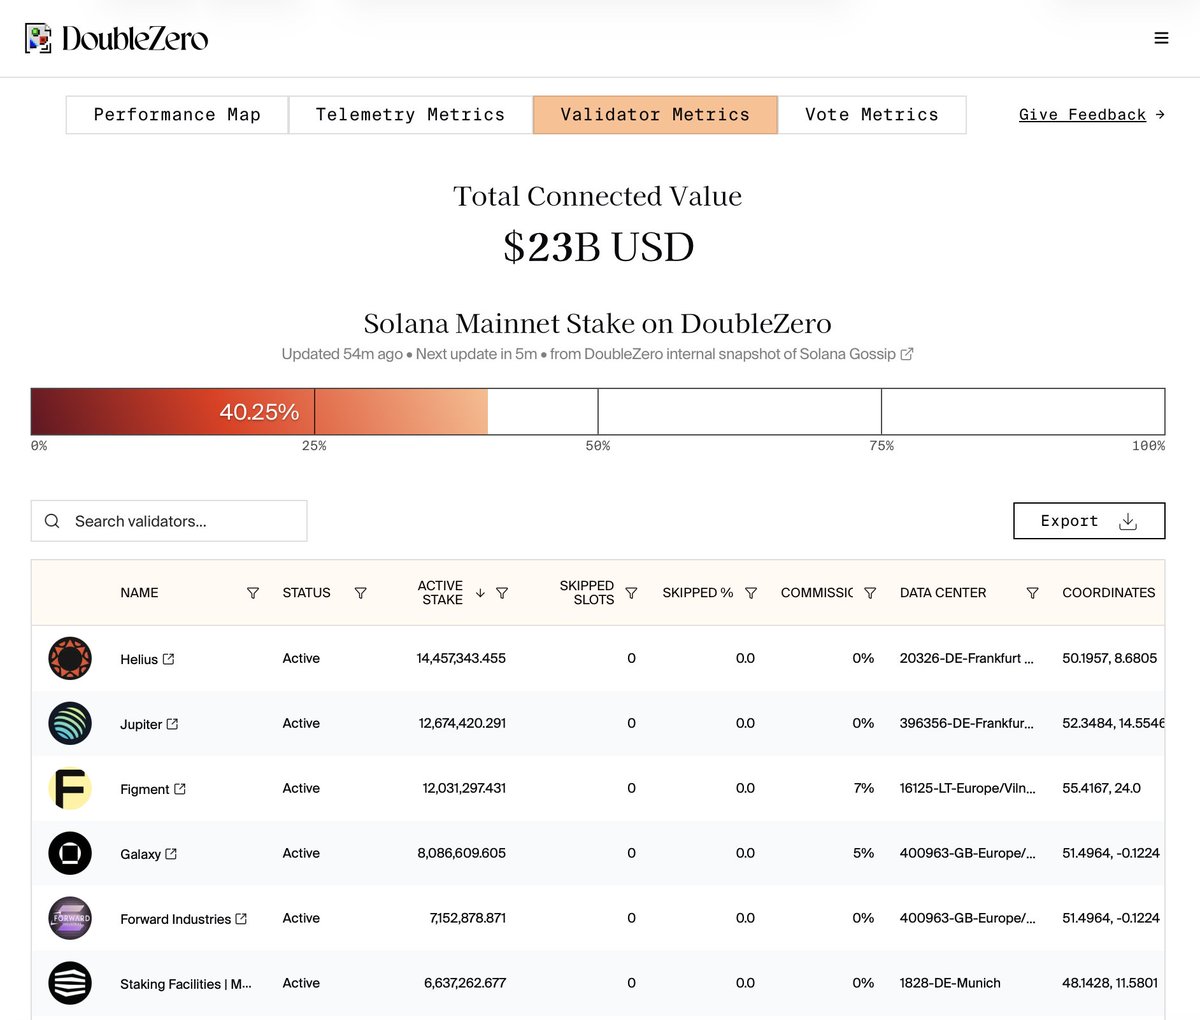Viewport: 1200px width, 1020px height.
Task: Select stake value 12,031,297.431
Action: 464,788
